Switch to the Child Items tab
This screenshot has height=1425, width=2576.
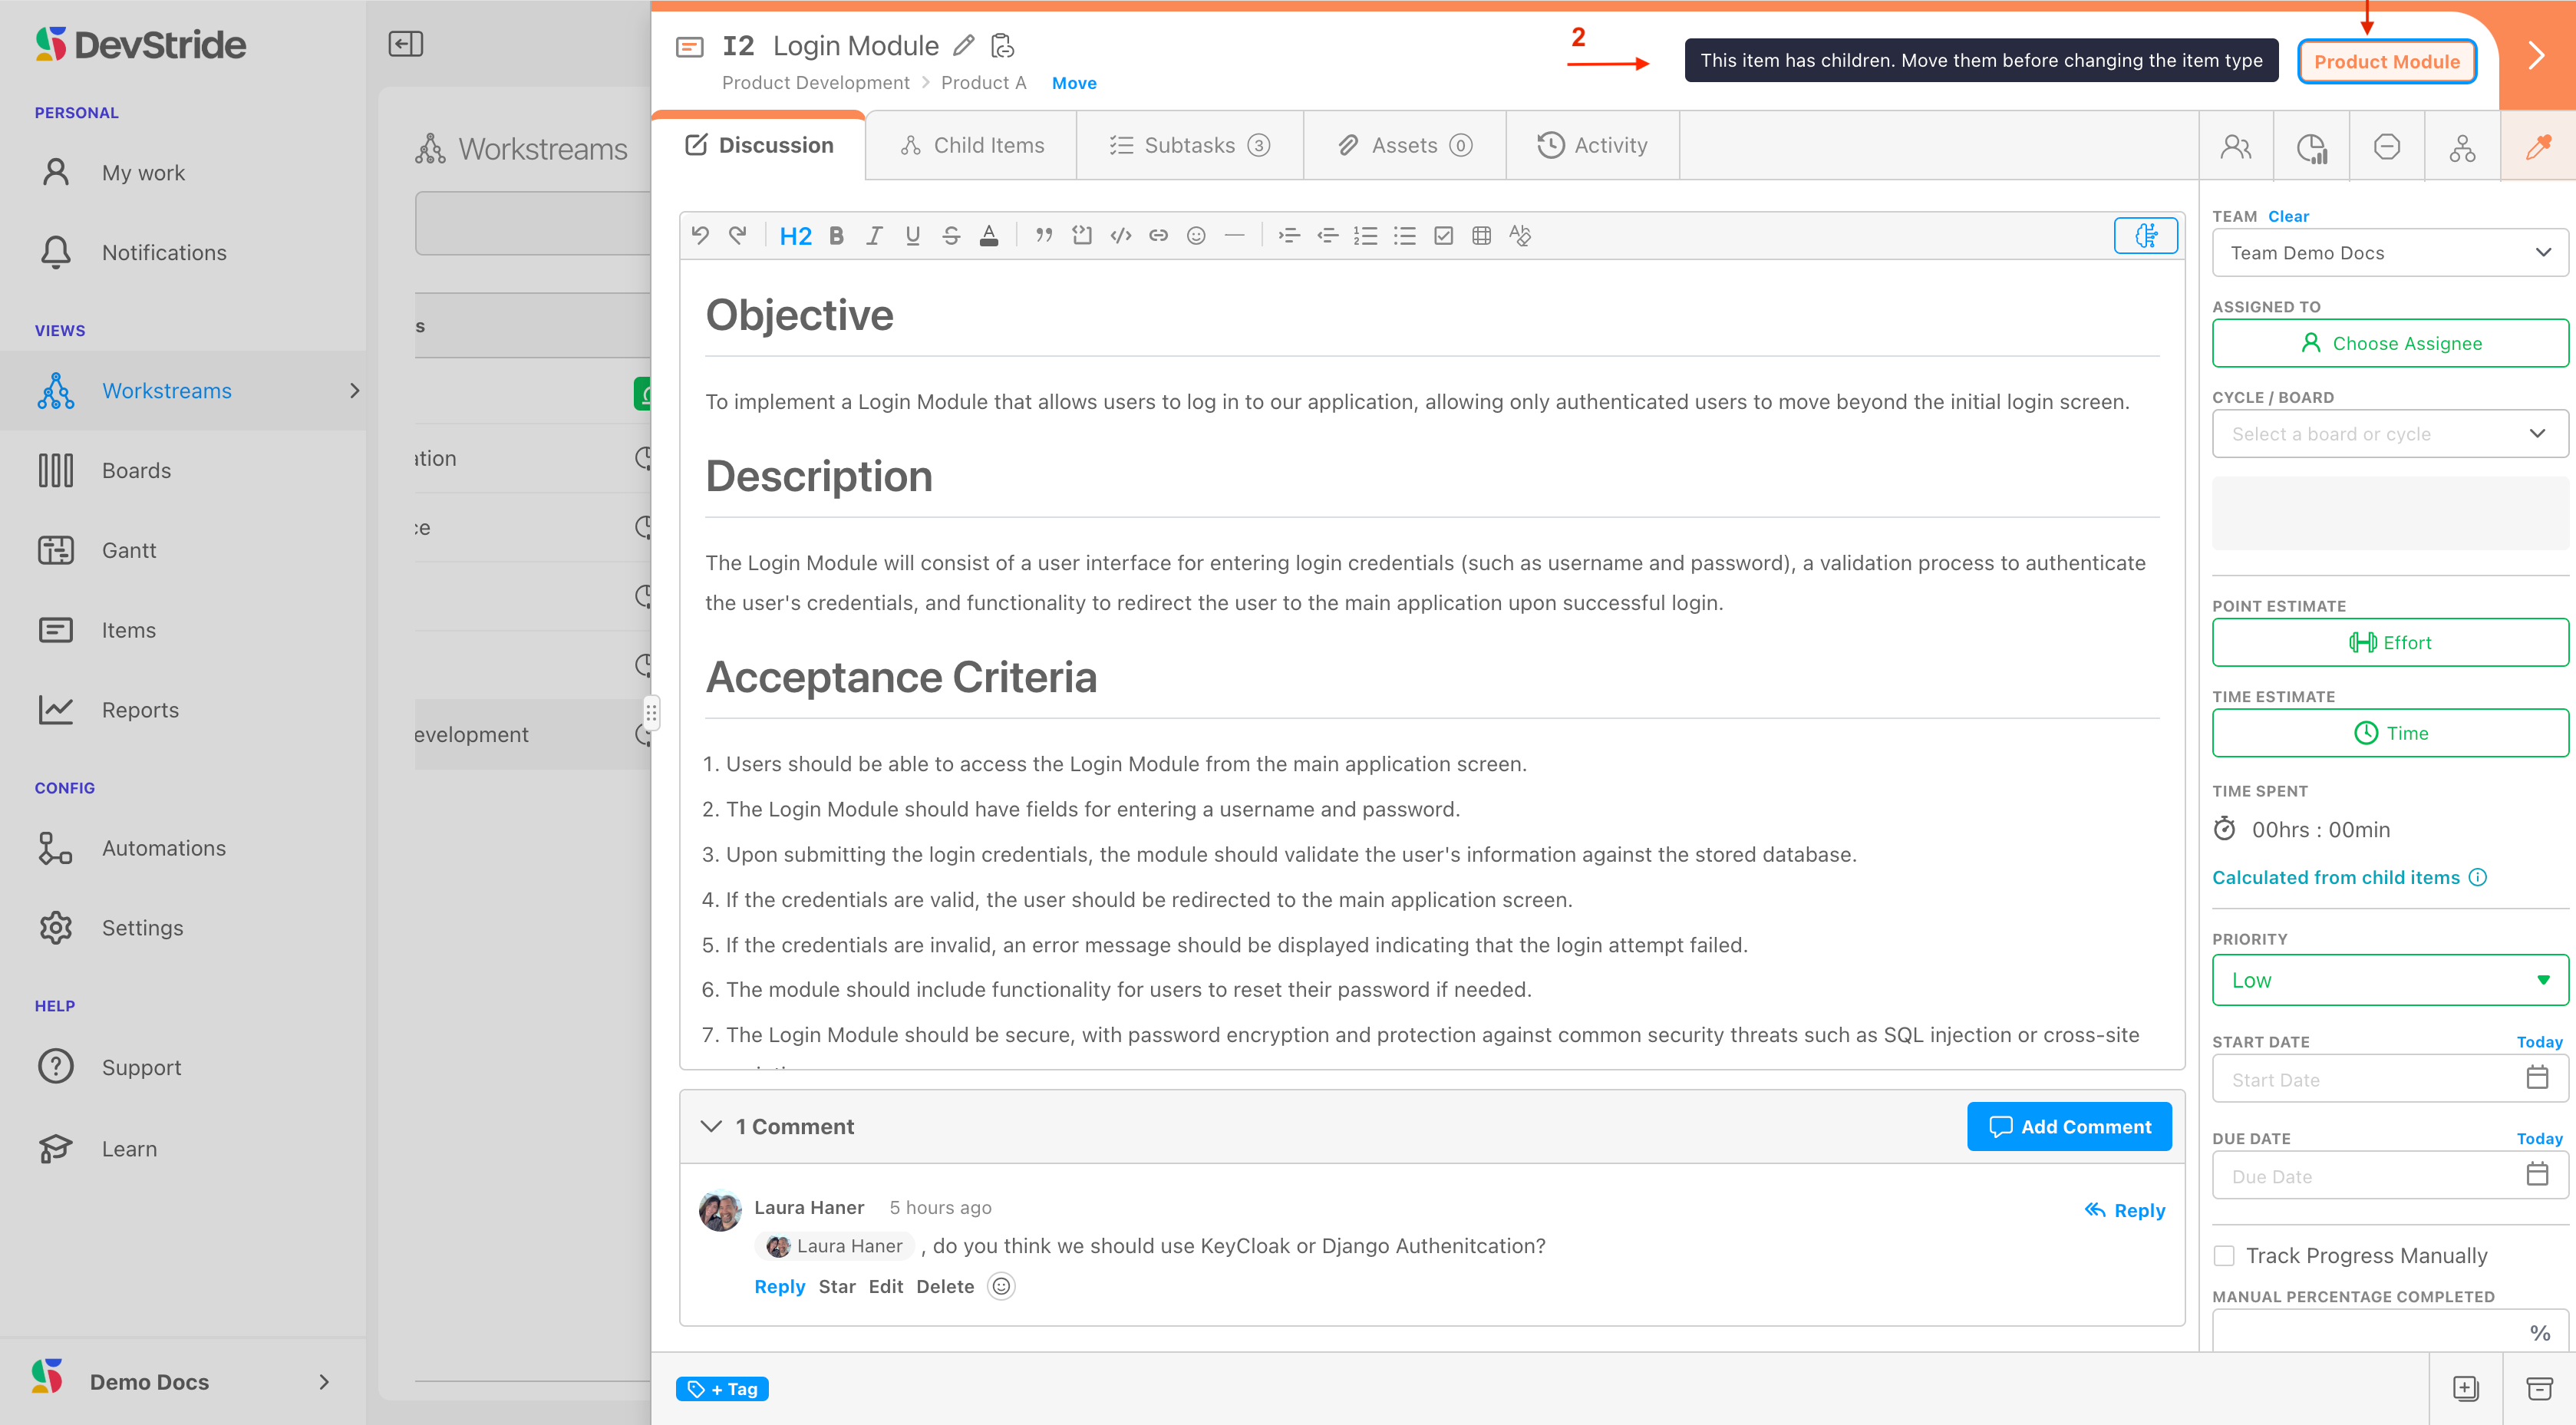[972, 145]
